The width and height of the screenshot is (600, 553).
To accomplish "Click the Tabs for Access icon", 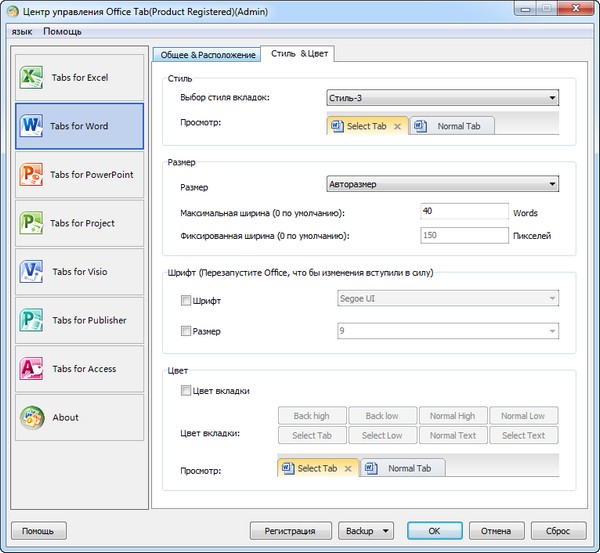I will 32,369.
